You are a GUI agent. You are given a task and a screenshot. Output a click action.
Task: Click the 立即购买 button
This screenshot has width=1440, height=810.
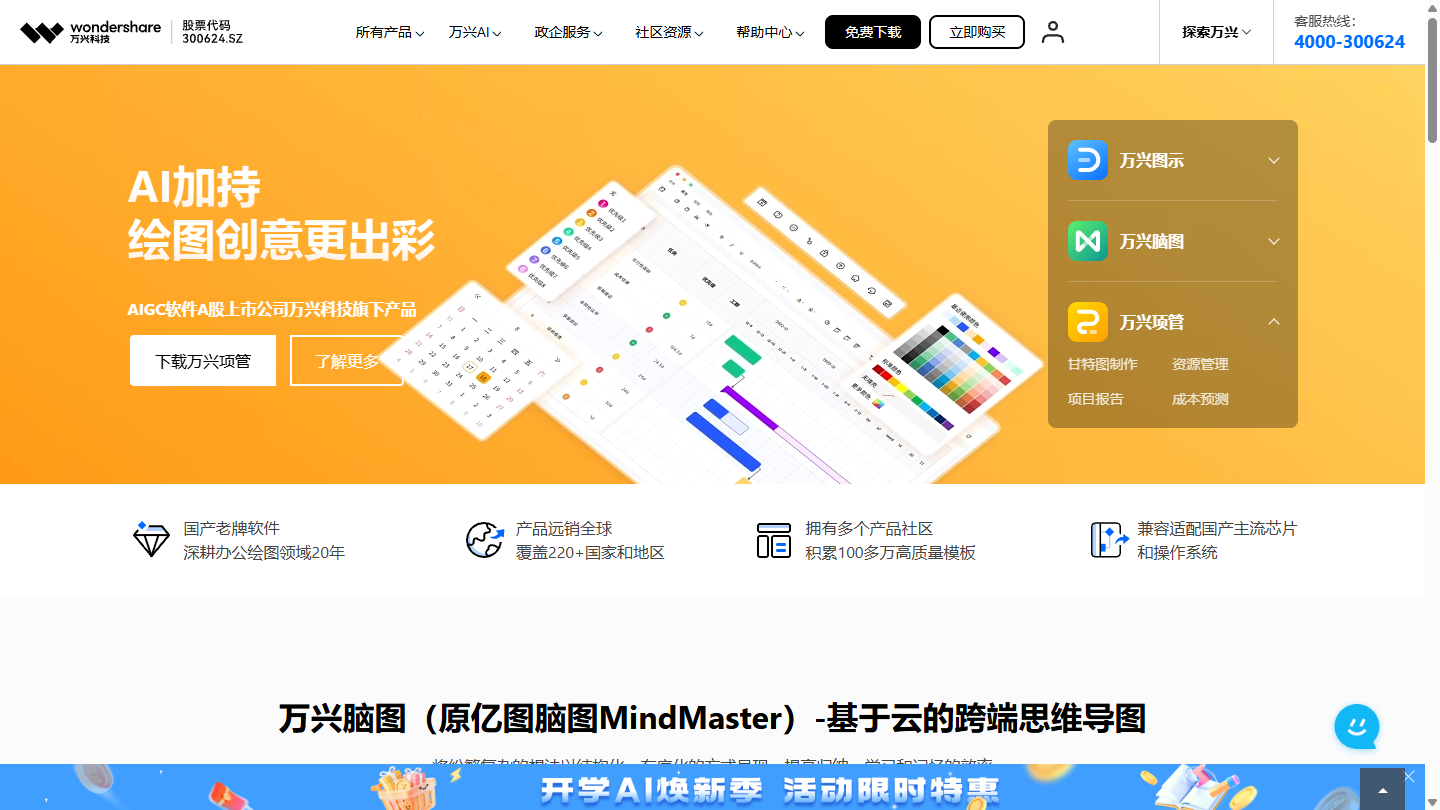977,32
